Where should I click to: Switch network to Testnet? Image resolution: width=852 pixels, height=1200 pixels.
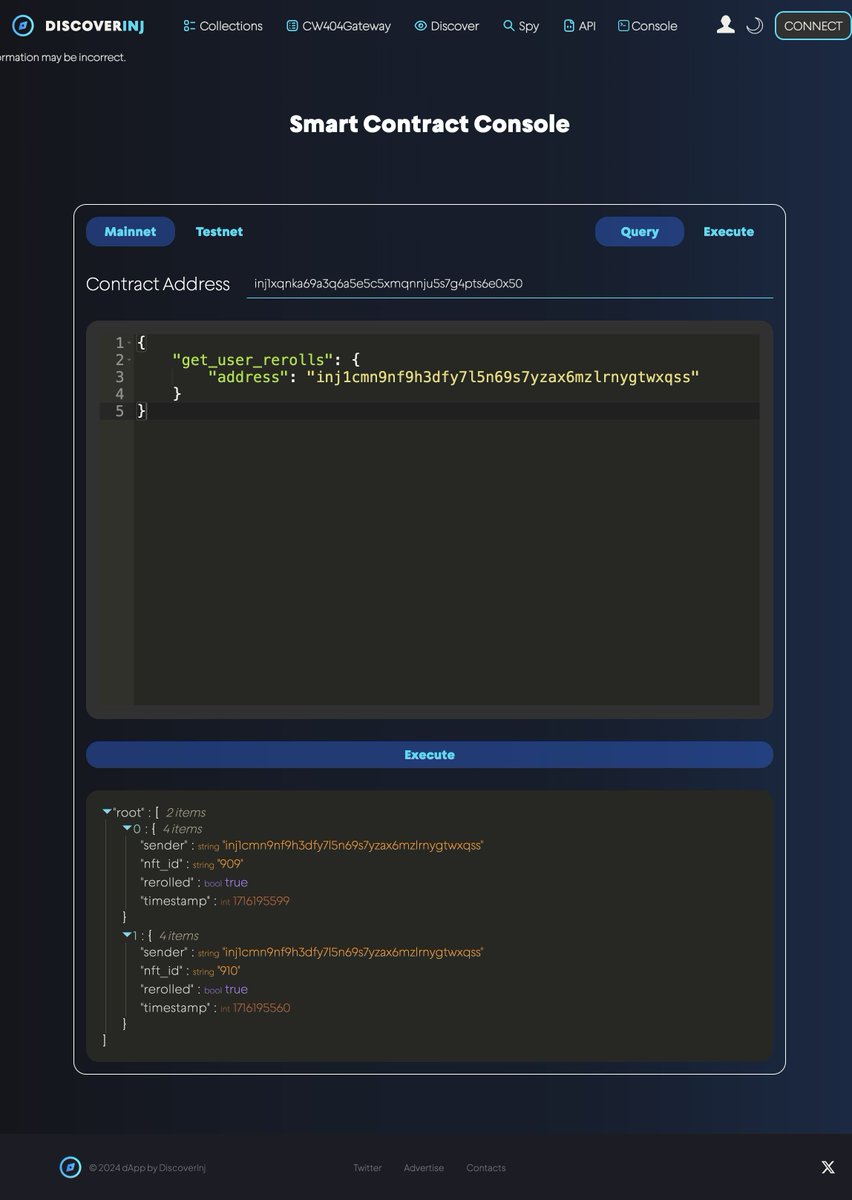click(x=219, y=231)
